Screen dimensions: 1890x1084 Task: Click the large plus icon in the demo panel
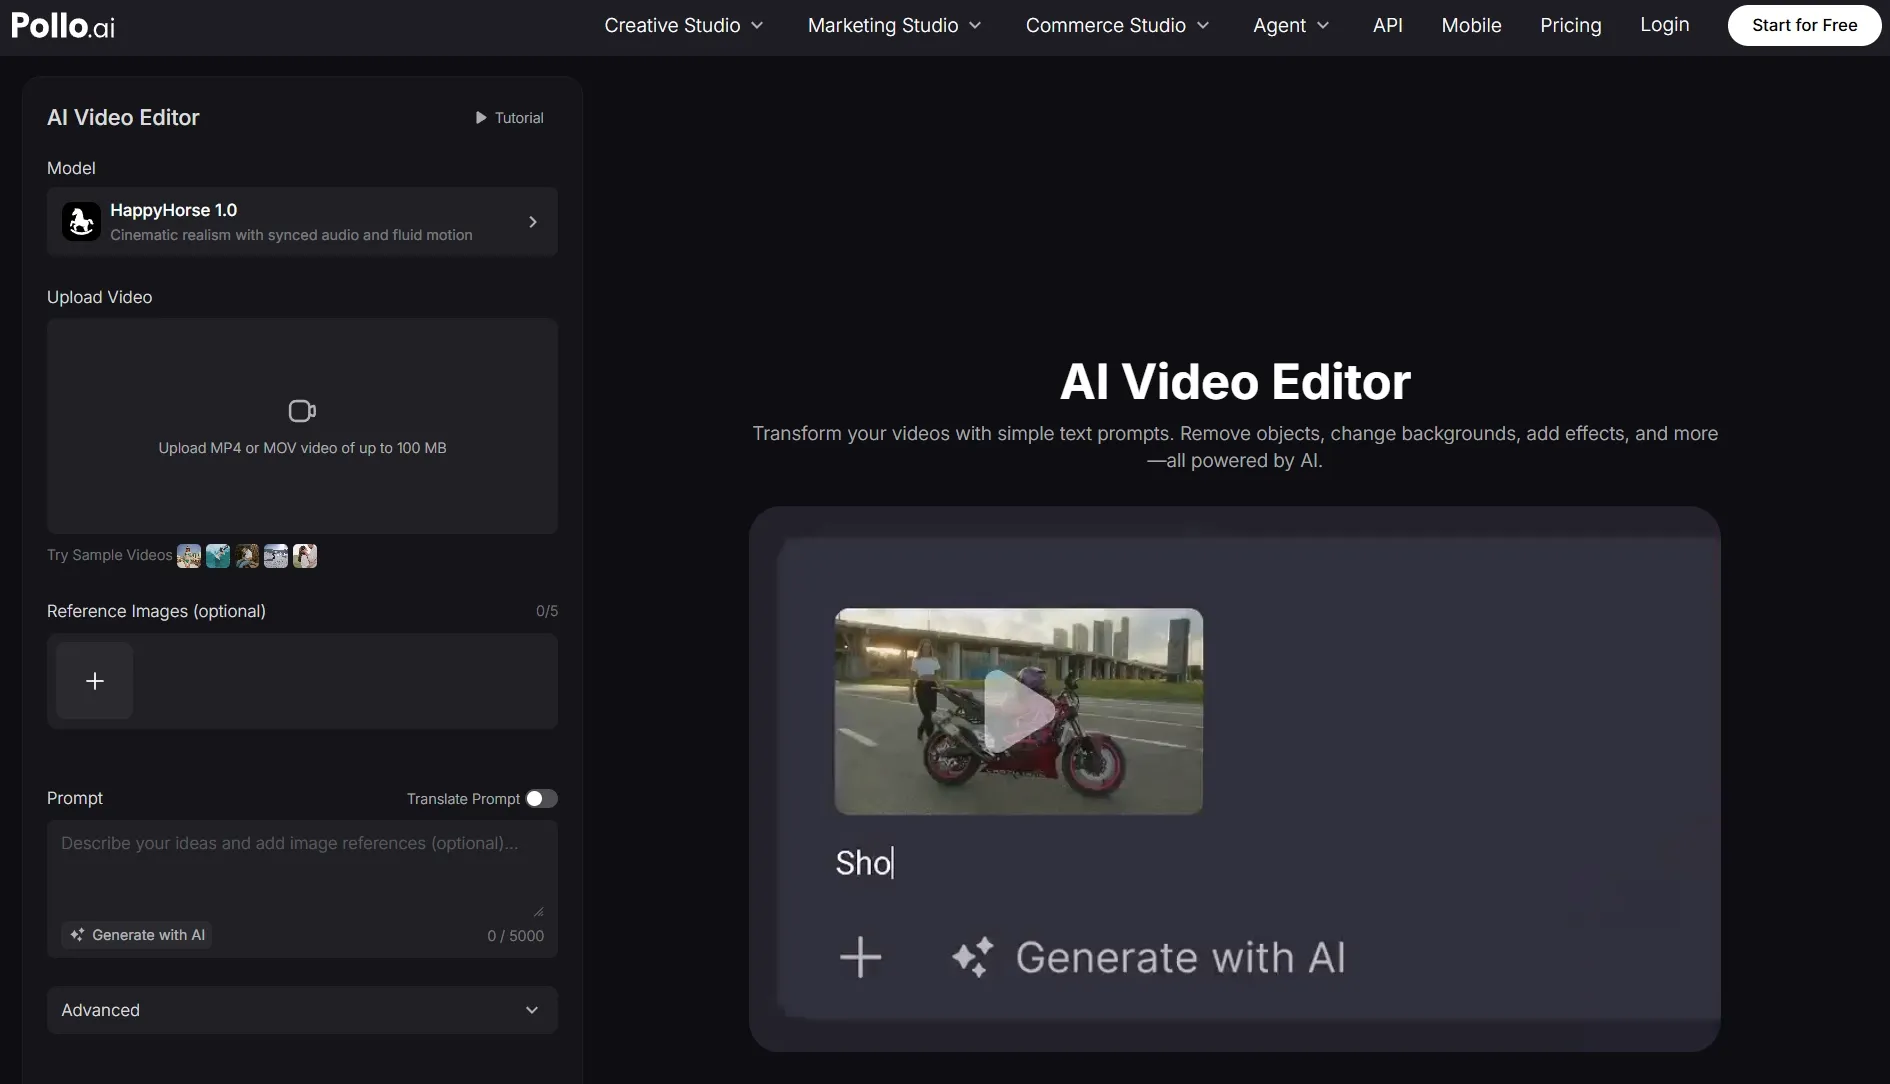(x=860, y=957)
